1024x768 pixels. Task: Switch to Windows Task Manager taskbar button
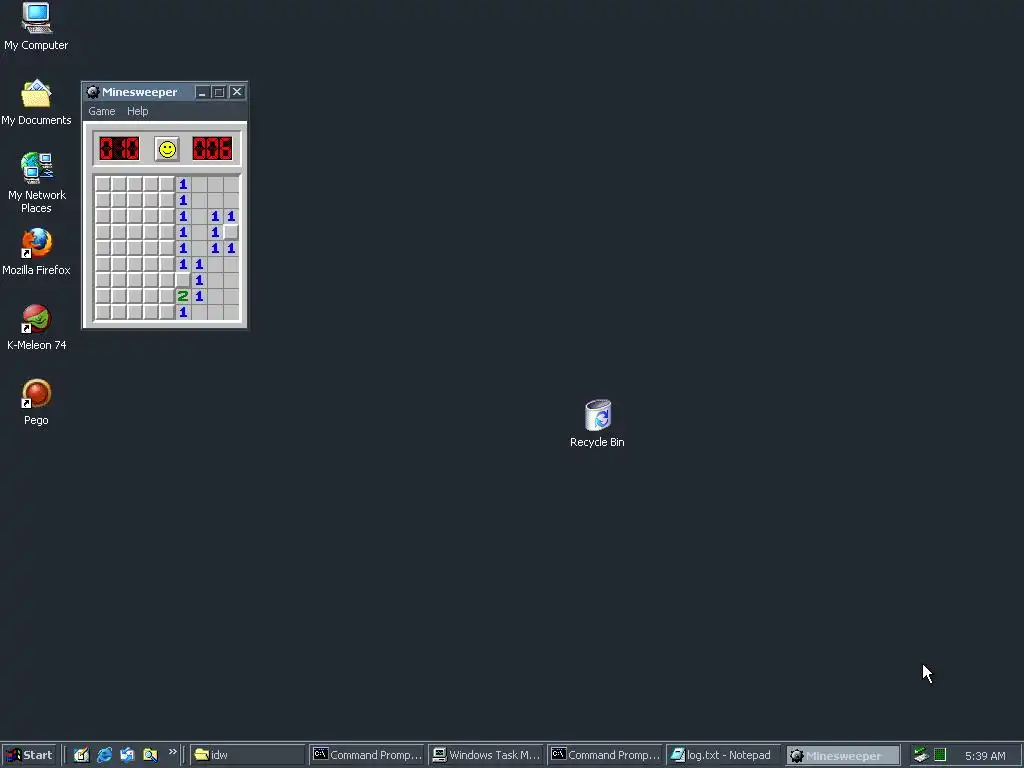(486, 755)
